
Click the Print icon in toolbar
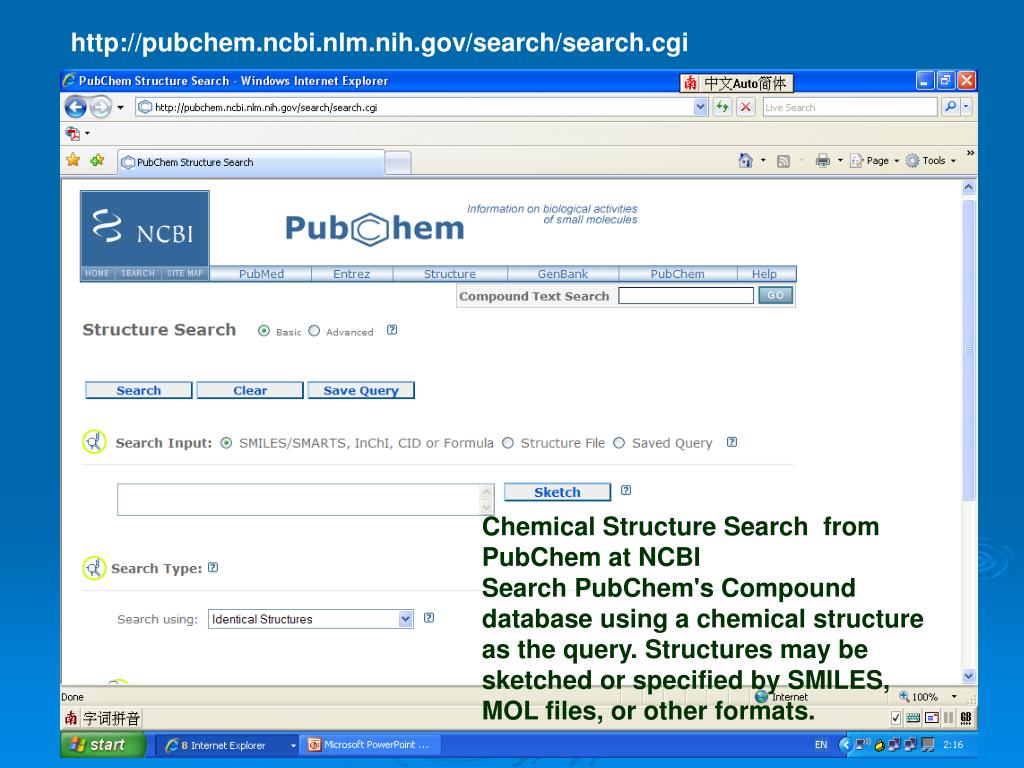[823, 161]
